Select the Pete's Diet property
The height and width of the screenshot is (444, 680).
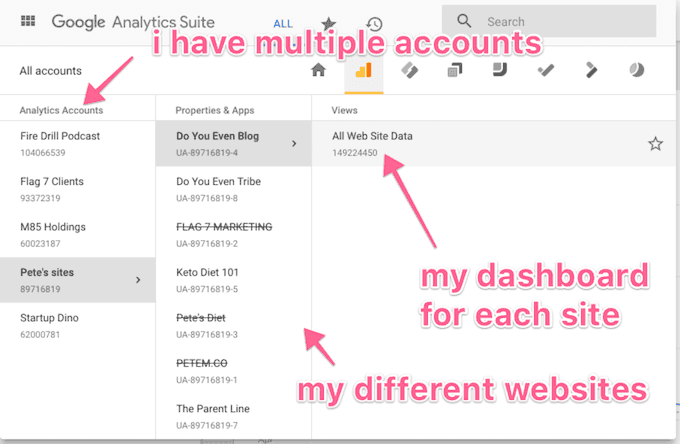click(x=233, y=326)
